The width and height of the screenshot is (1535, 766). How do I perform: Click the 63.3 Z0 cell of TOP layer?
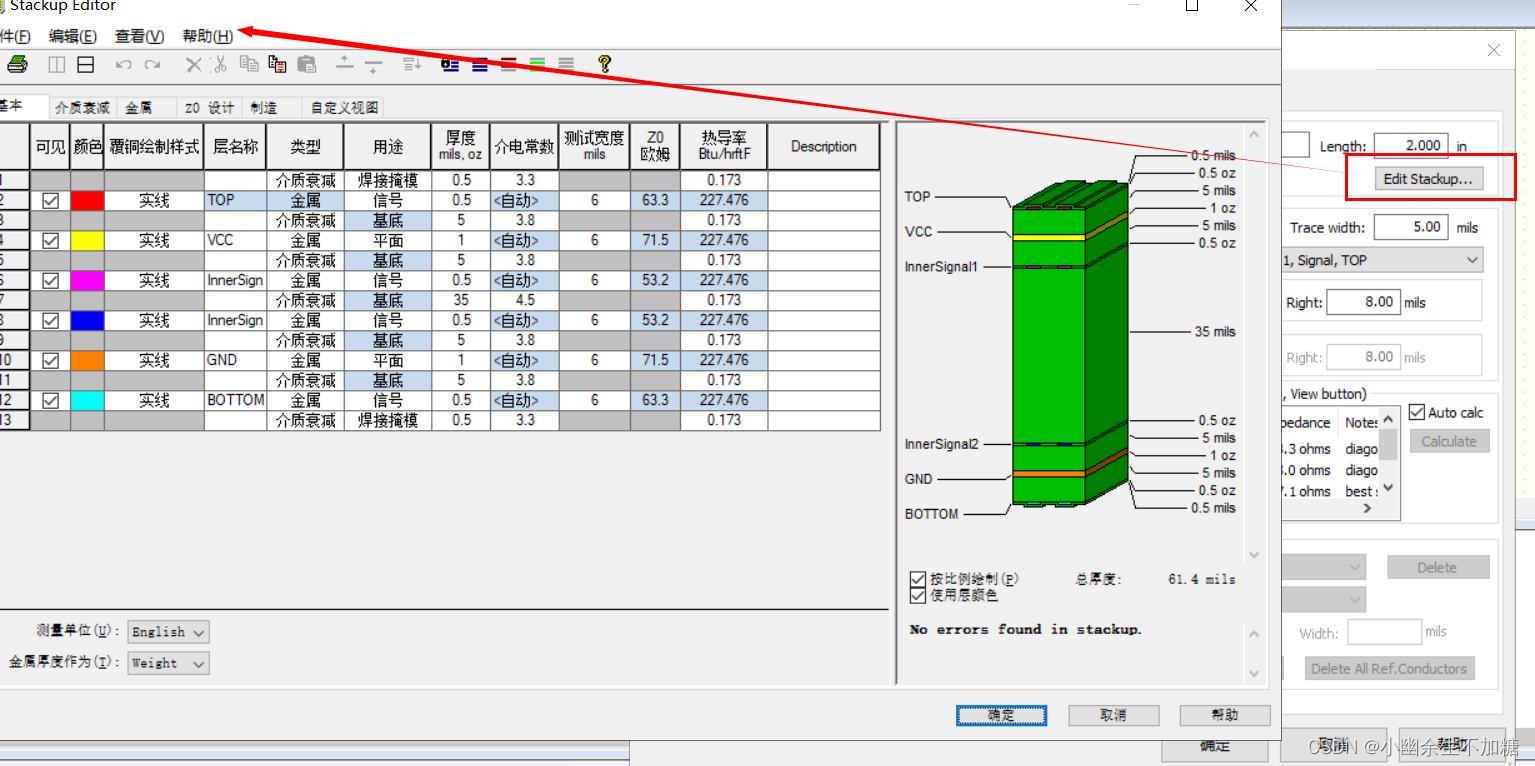click(655, 200)
